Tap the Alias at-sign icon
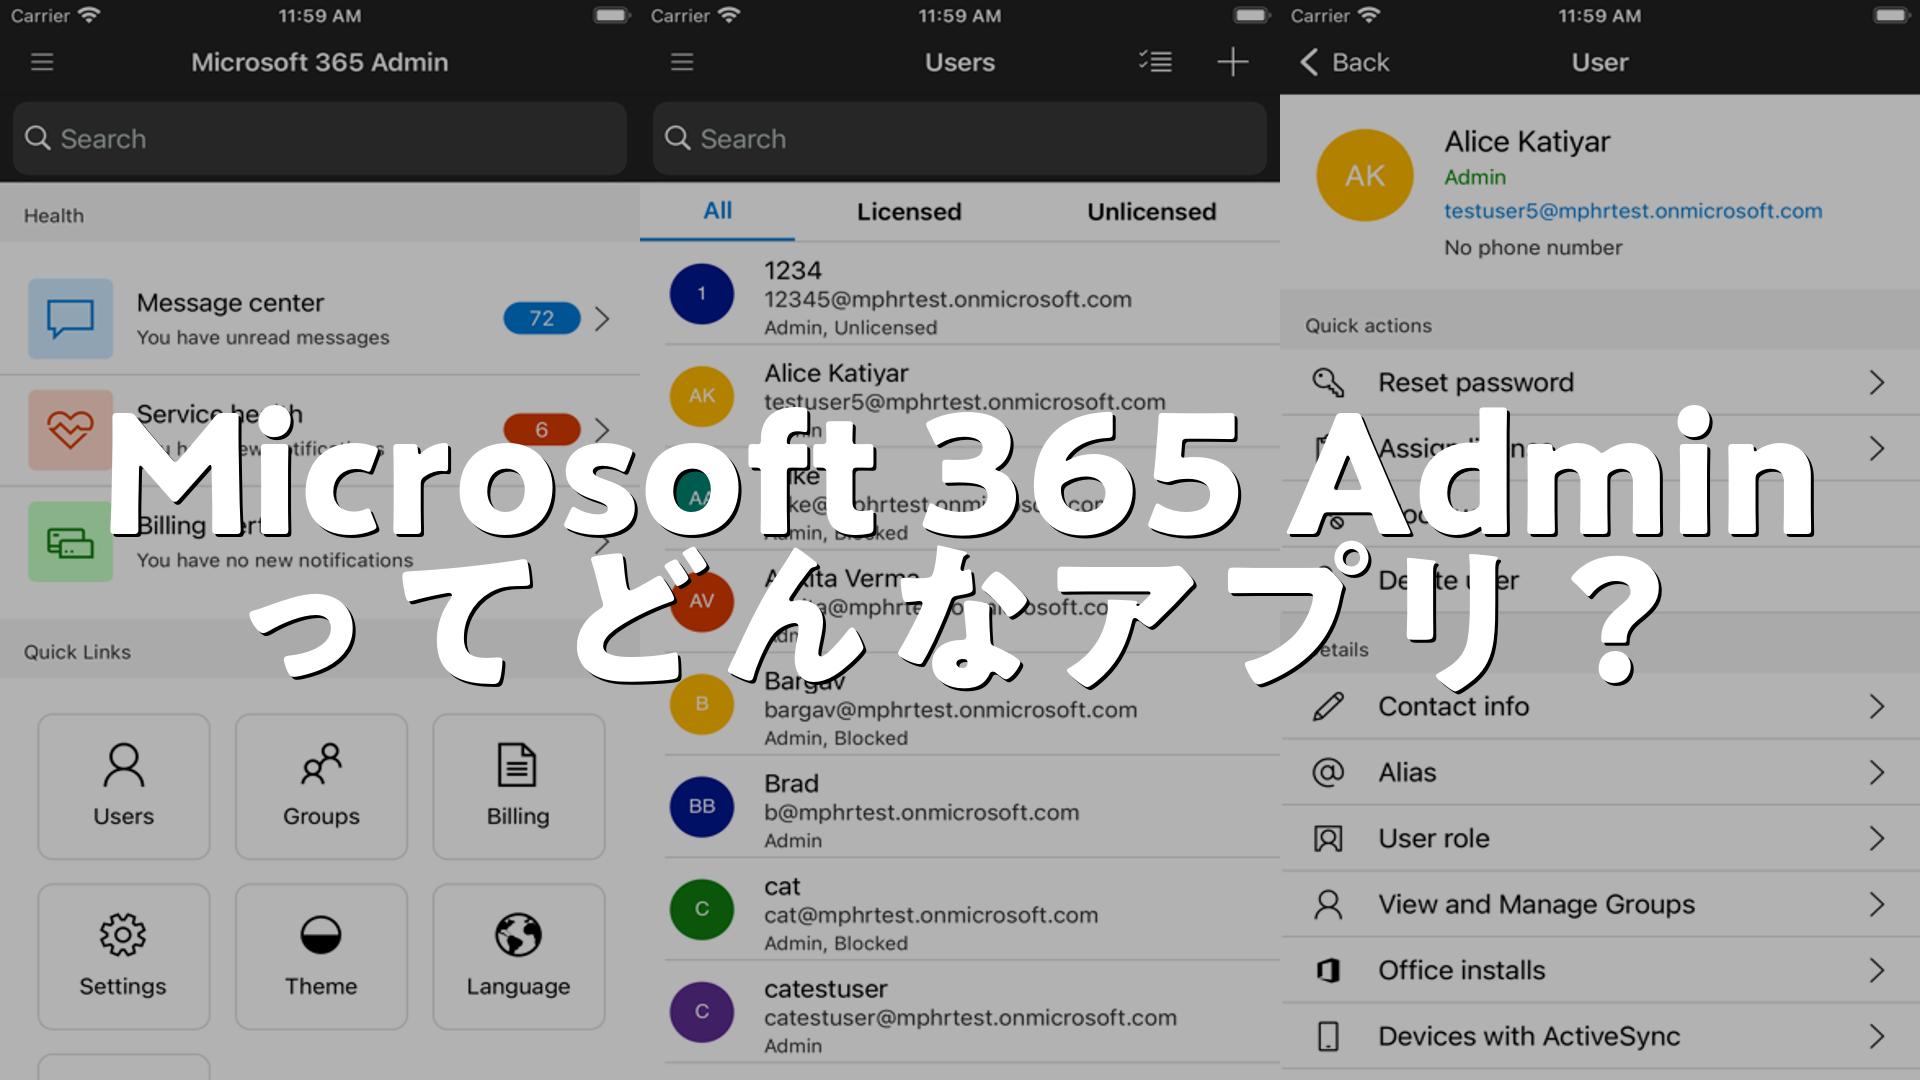The width and height of the screenshot is (1920, 1080). (1328, 772)
